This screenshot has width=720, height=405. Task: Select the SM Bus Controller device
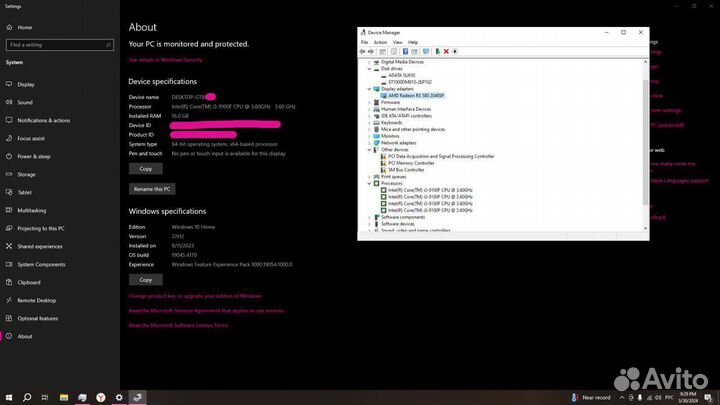tap(406, 170)
